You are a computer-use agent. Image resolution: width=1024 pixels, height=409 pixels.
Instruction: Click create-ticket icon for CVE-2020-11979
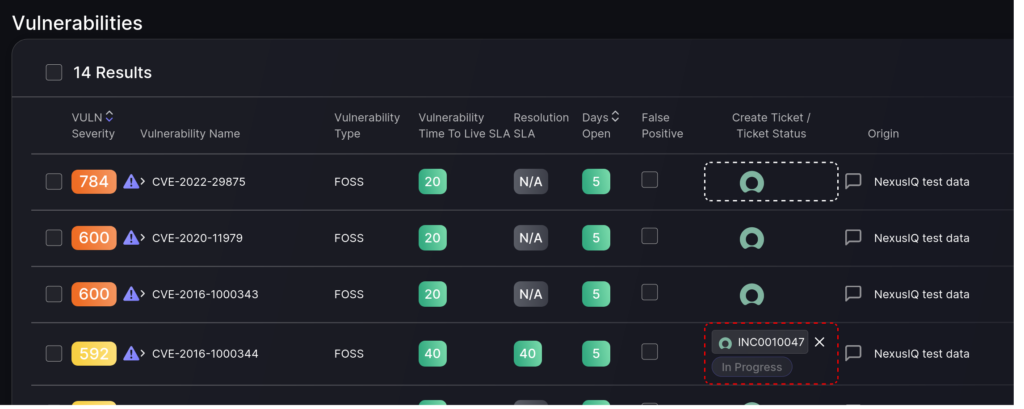(752, 238)
